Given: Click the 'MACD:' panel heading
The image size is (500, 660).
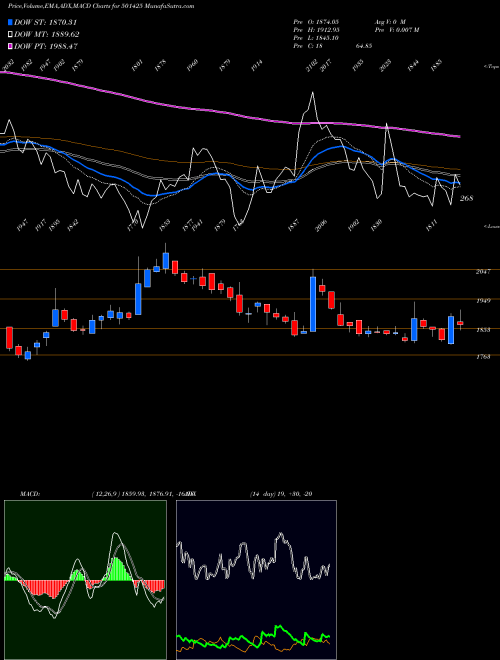Looking at the screenshot, I should 29,494.
